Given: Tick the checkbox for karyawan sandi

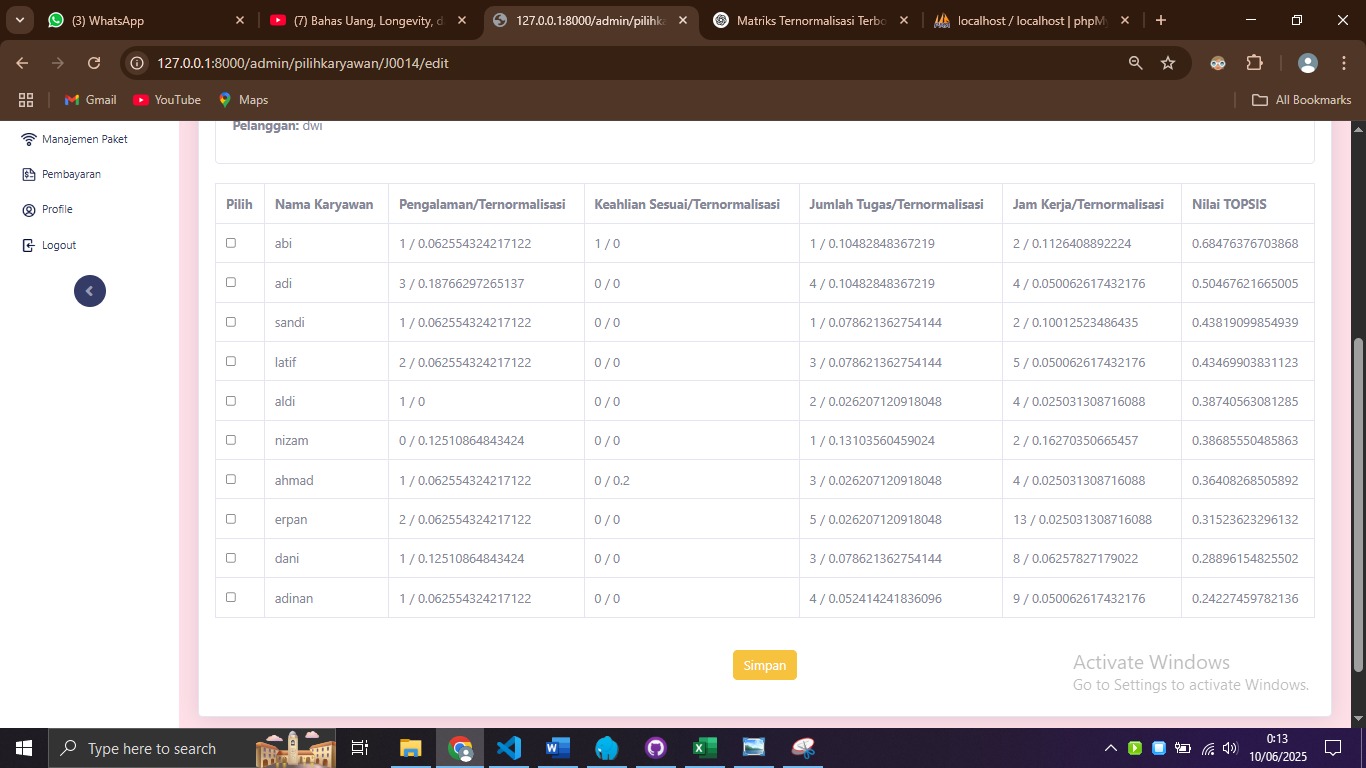Looking at the screenshot, I should point(231,322).
